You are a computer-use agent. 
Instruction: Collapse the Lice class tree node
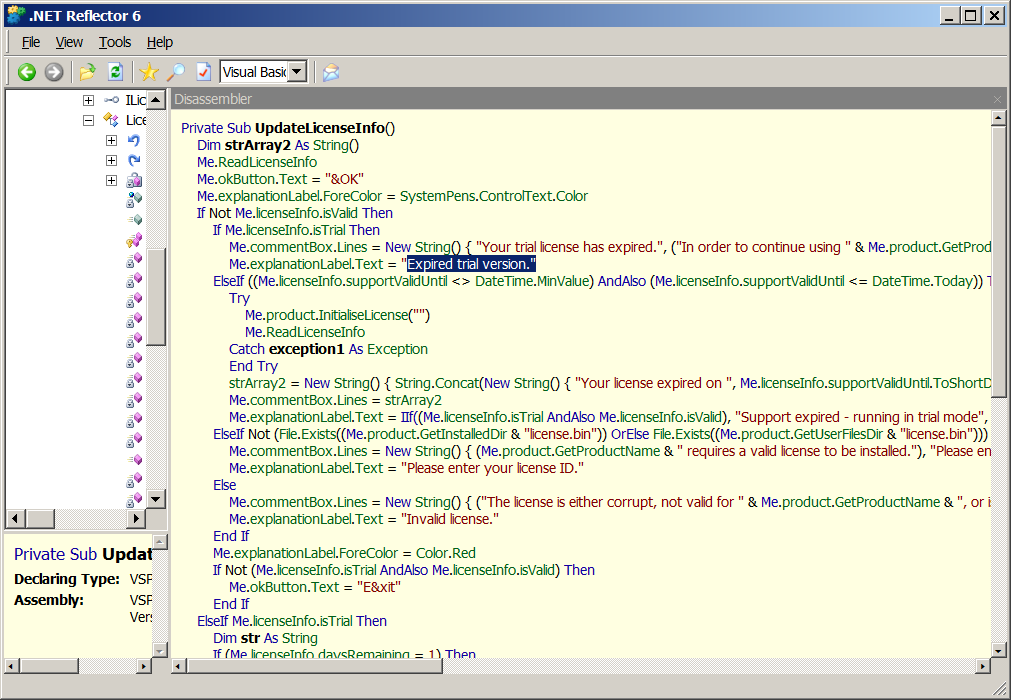88,120
